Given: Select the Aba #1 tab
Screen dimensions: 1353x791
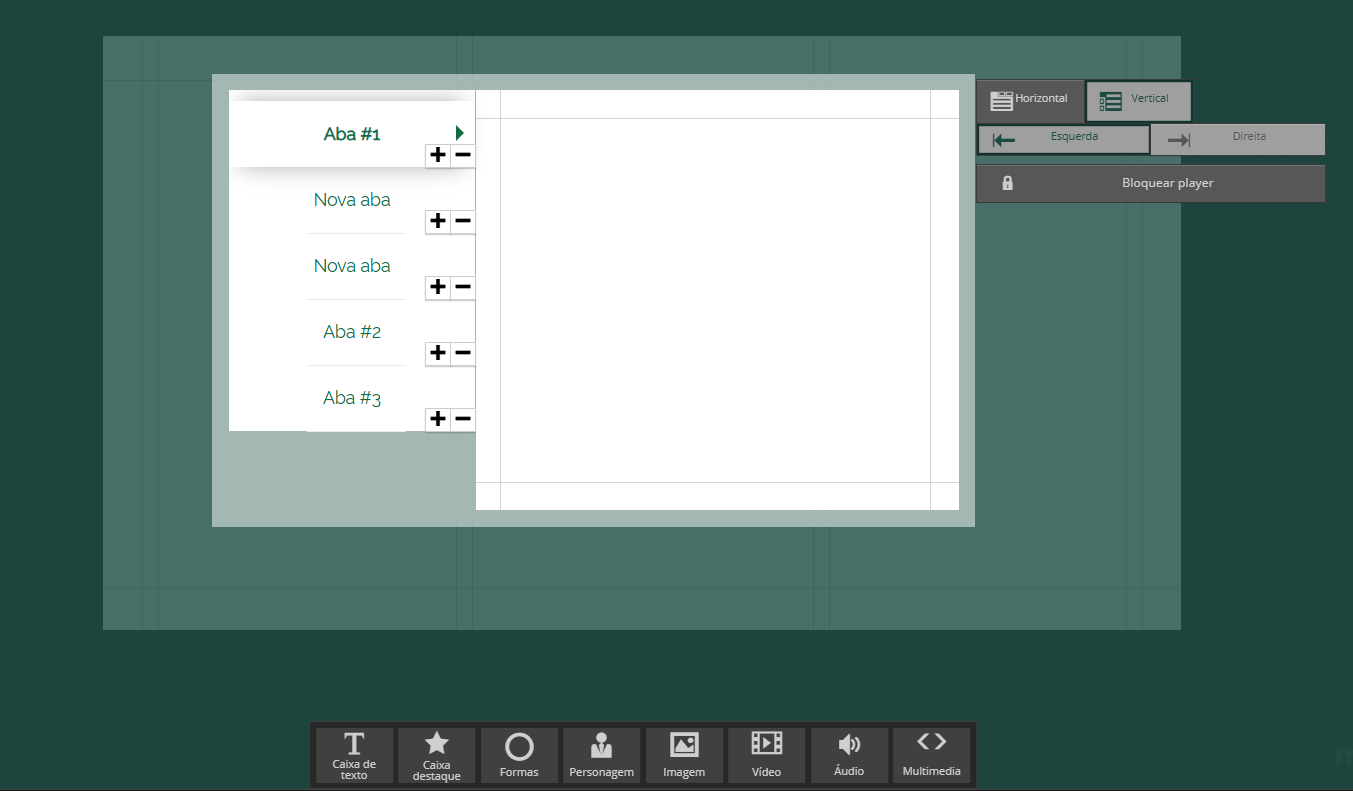Looking at the screenshot, I should pyautogui.click(x=352, y=134).
